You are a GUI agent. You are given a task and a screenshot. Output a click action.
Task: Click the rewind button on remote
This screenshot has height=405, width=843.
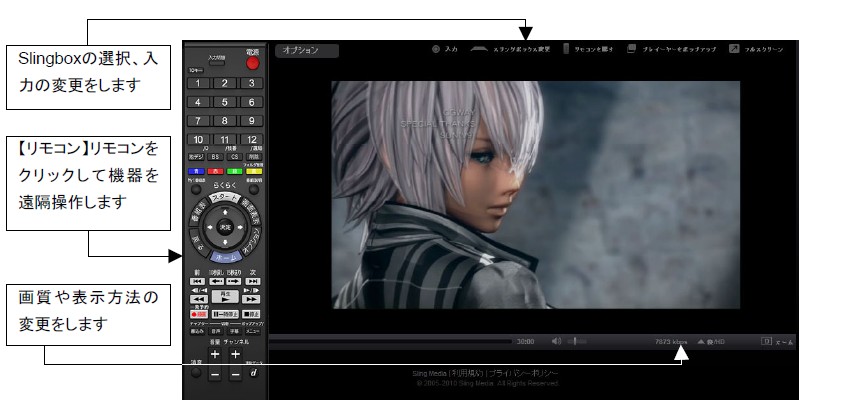pyautogui.click(x=198, y=299)
